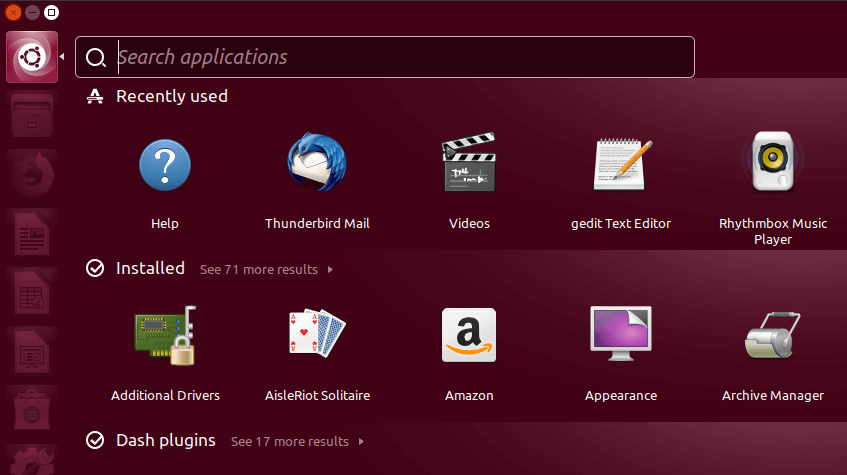Expand See 17 more results
Viewport: 847px width, 475px height.
[x=290, y=441]
